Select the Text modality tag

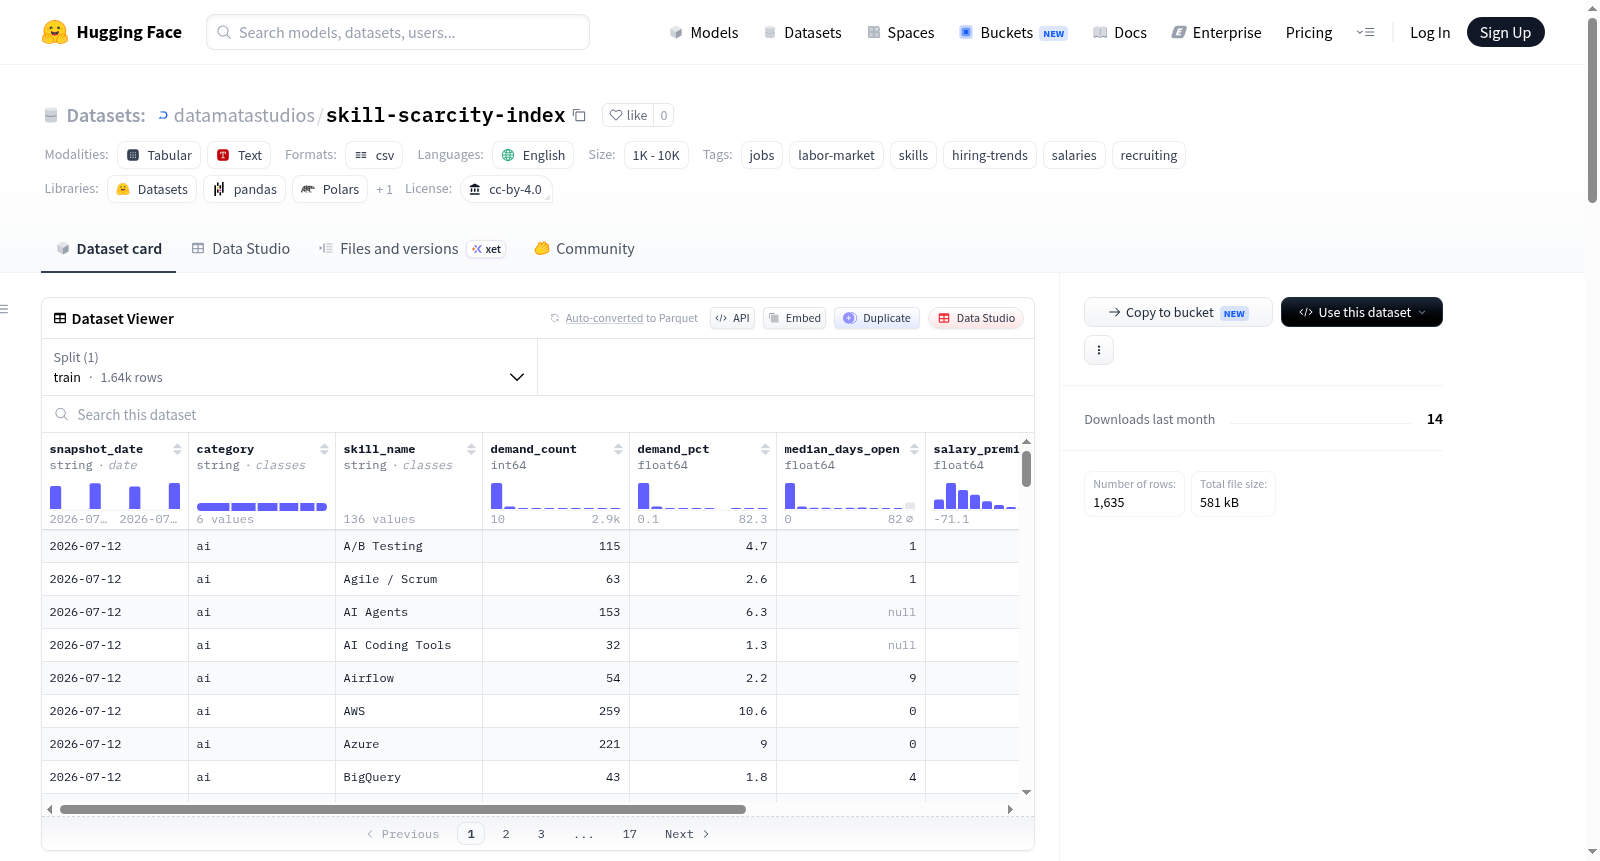tap(239, 155)
